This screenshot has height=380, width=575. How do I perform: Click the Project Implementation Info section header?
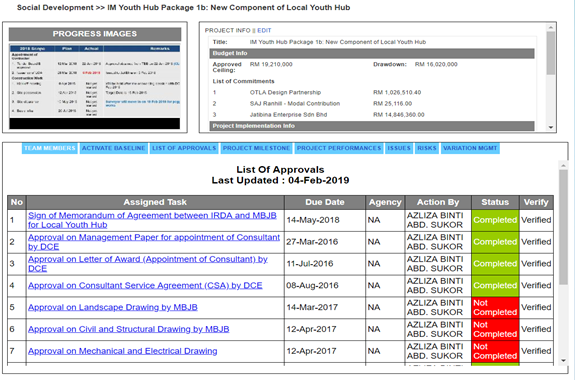point(372,126)
